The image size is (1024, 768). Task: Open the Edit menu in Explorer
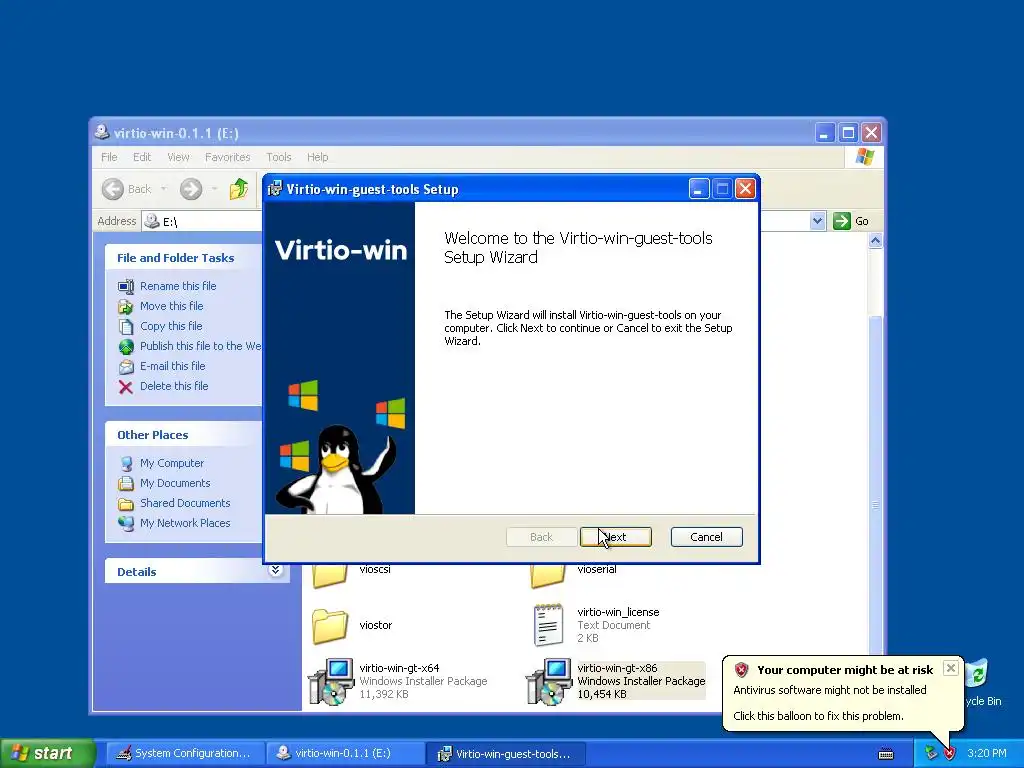(x=142, y=157)
